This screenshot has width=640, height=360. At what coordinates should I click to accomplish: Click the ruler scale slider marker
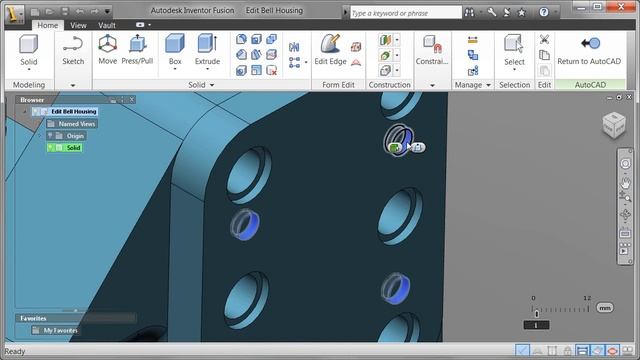[536, 313]
